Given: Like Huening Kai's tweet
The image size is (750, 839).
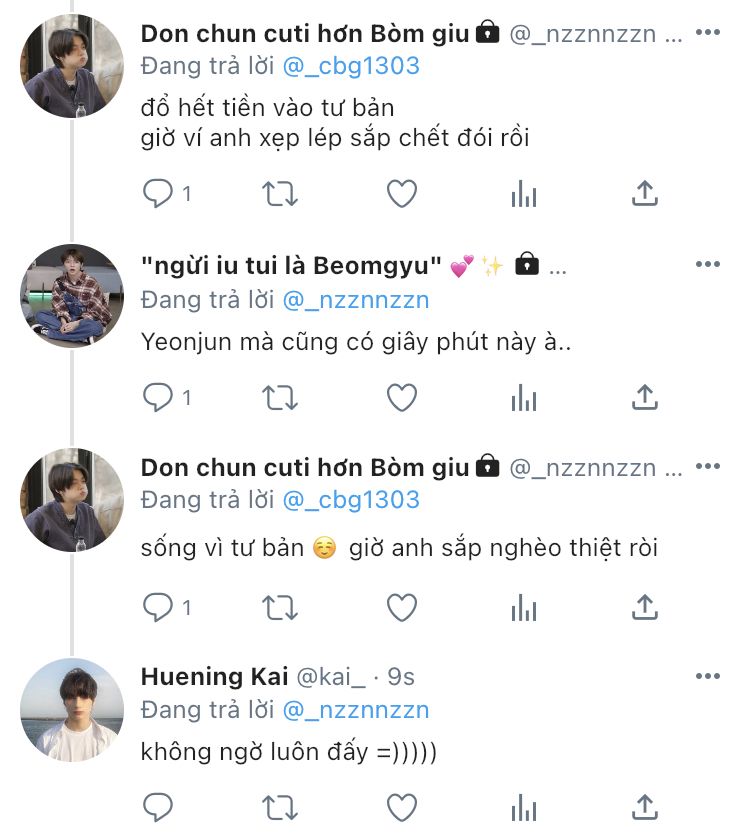Looking at the screenshot, I should [x=402, y=806].
